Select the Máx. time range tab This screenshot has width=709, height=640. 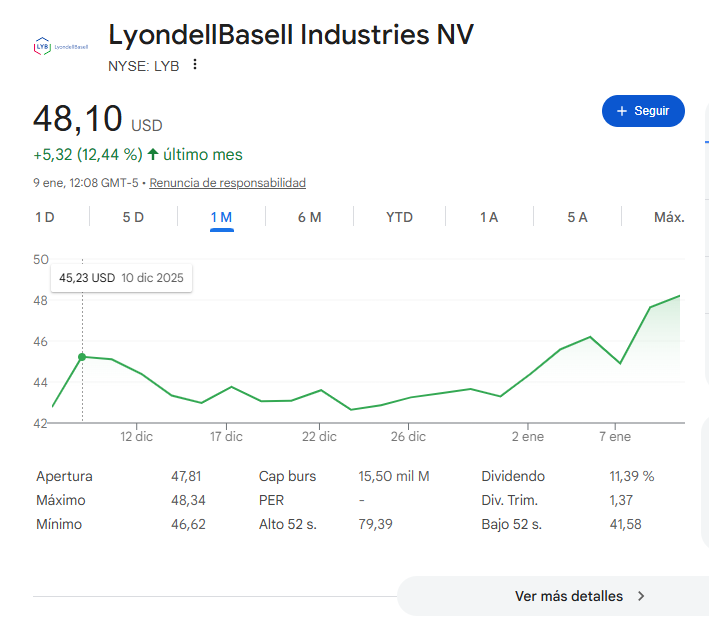668,217
